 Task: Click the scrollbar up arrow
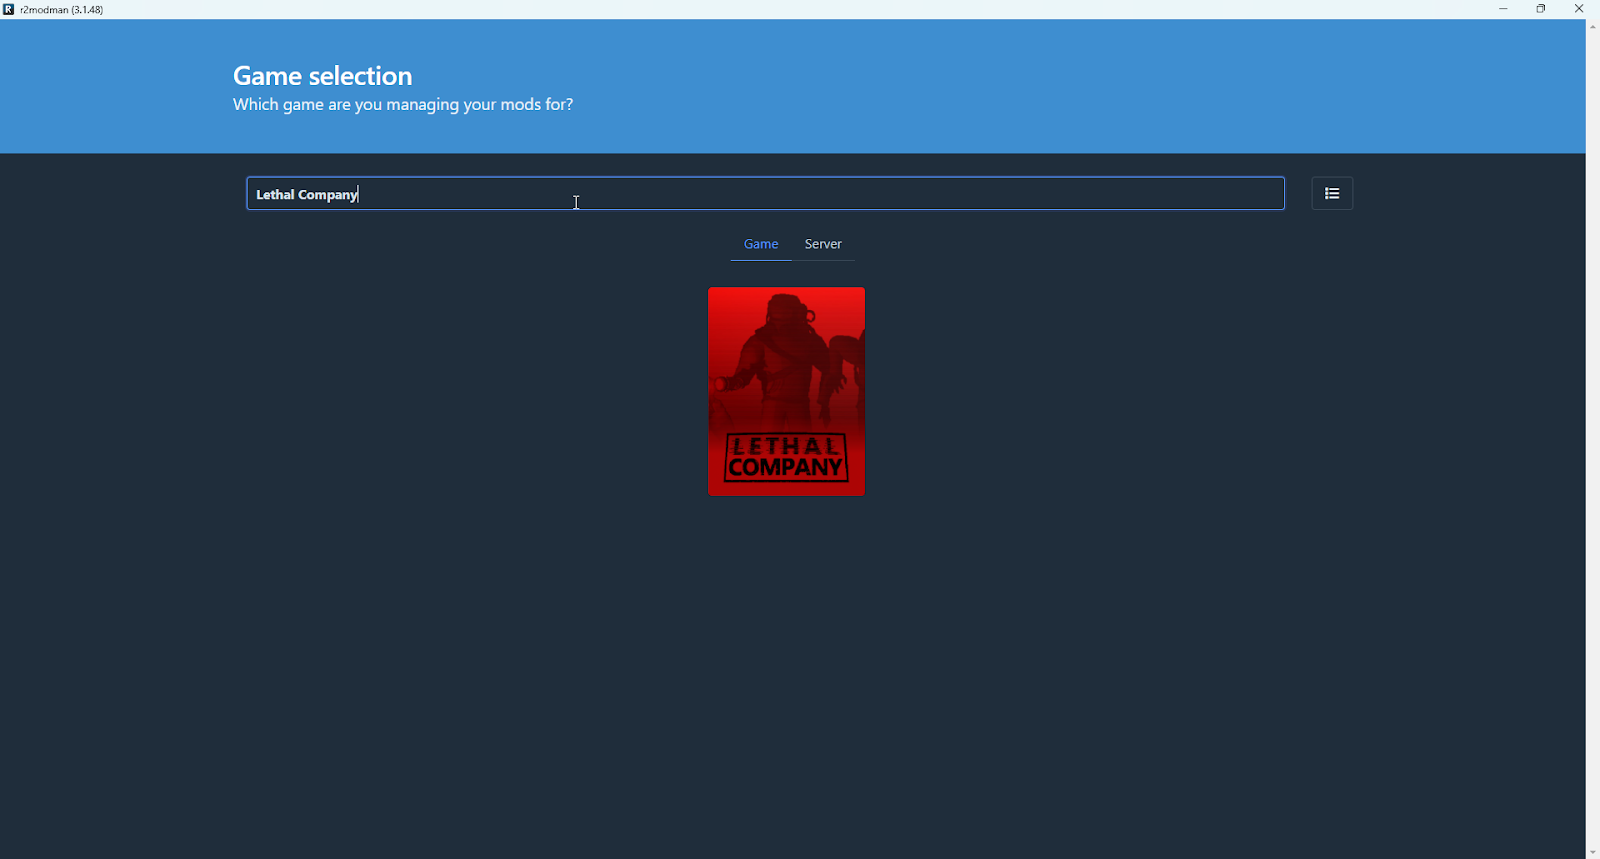(1592, 26)
